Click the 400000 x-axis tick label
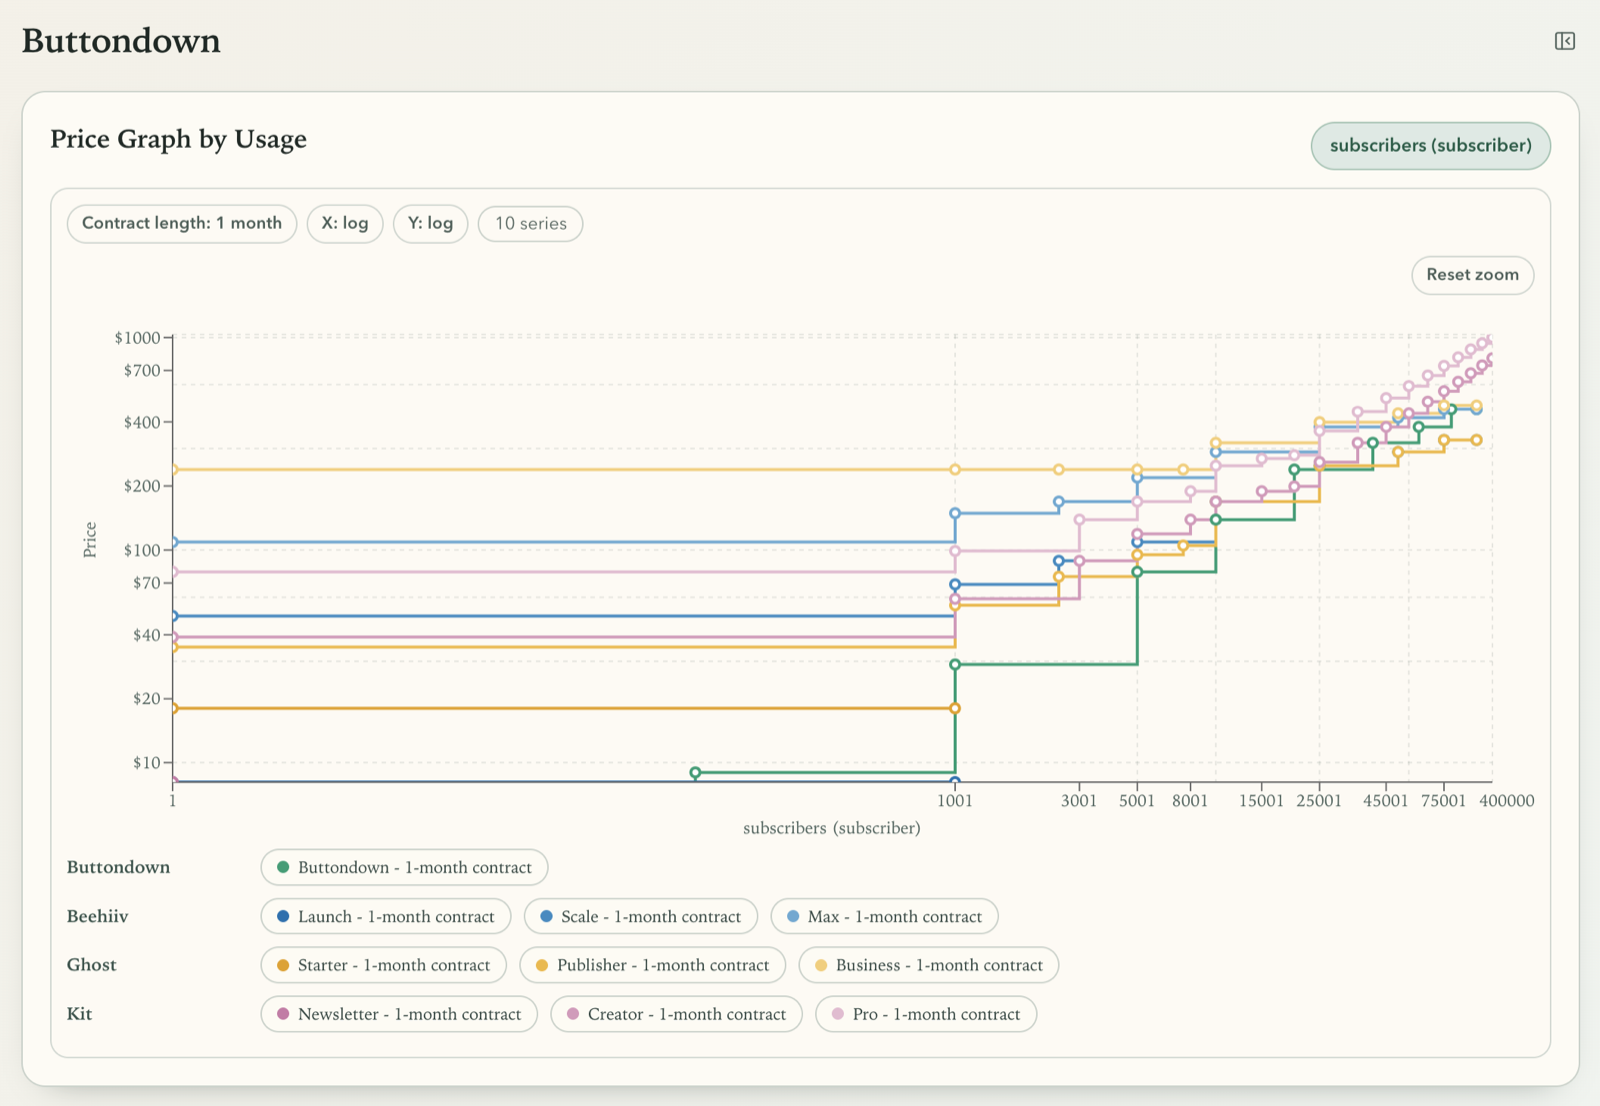1600x1106 pixels. (1507, 801)
